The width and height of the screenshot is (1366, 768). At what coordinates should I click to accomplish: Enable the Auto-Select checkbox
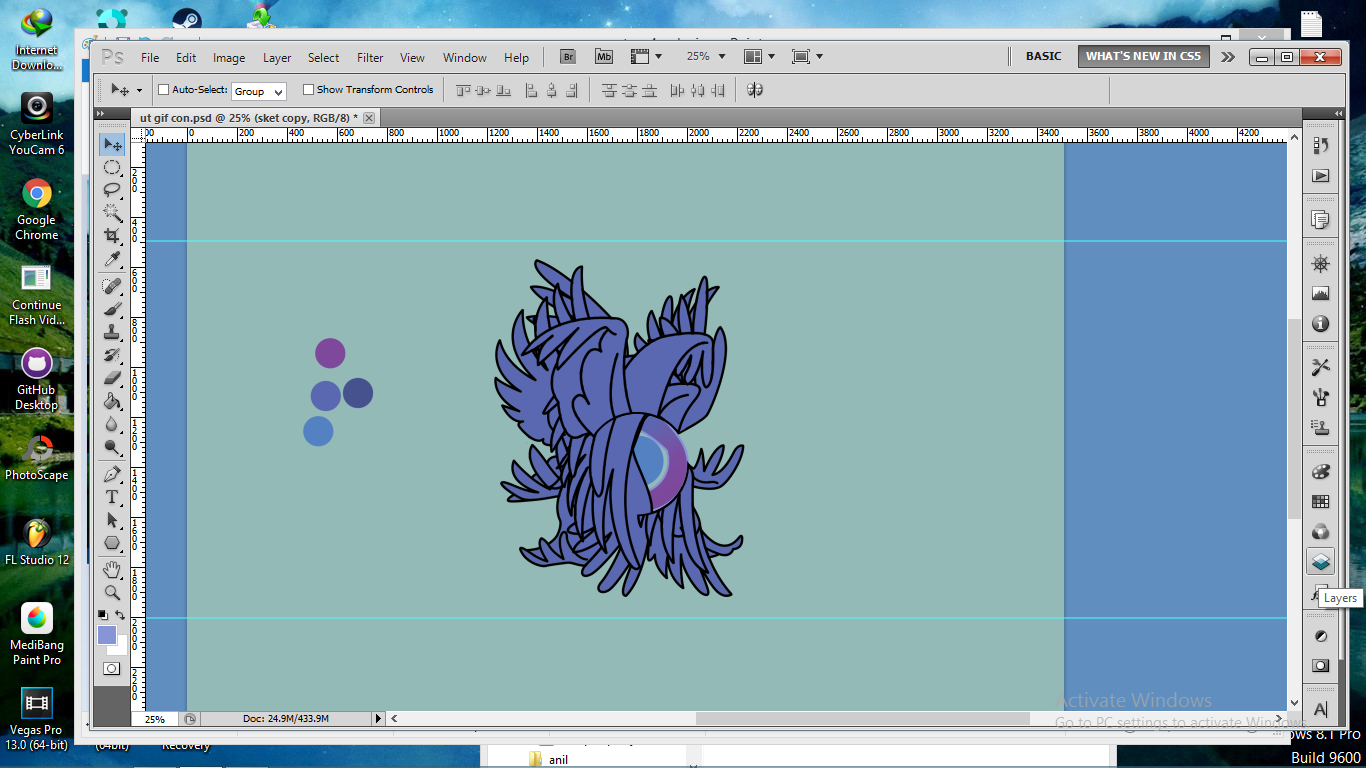click(x=164, y=90)
